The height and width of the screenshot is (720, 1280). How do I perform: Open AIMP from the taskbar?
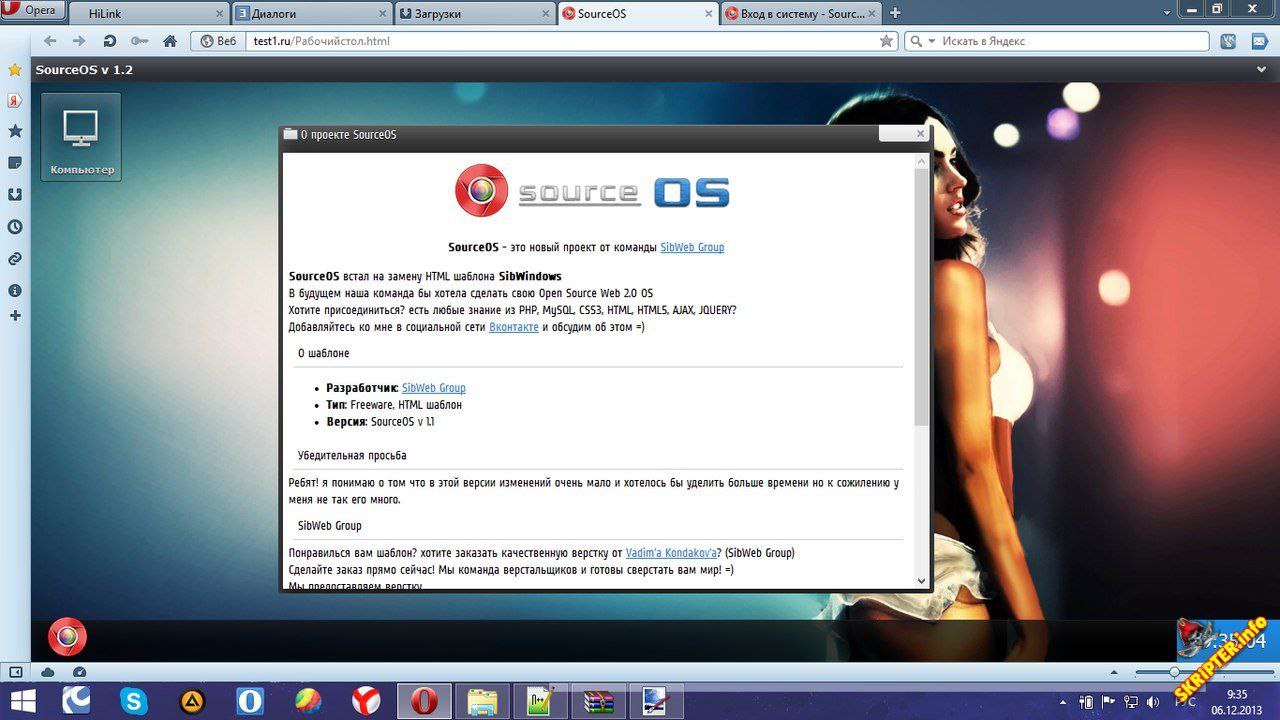tap(192, 701)
